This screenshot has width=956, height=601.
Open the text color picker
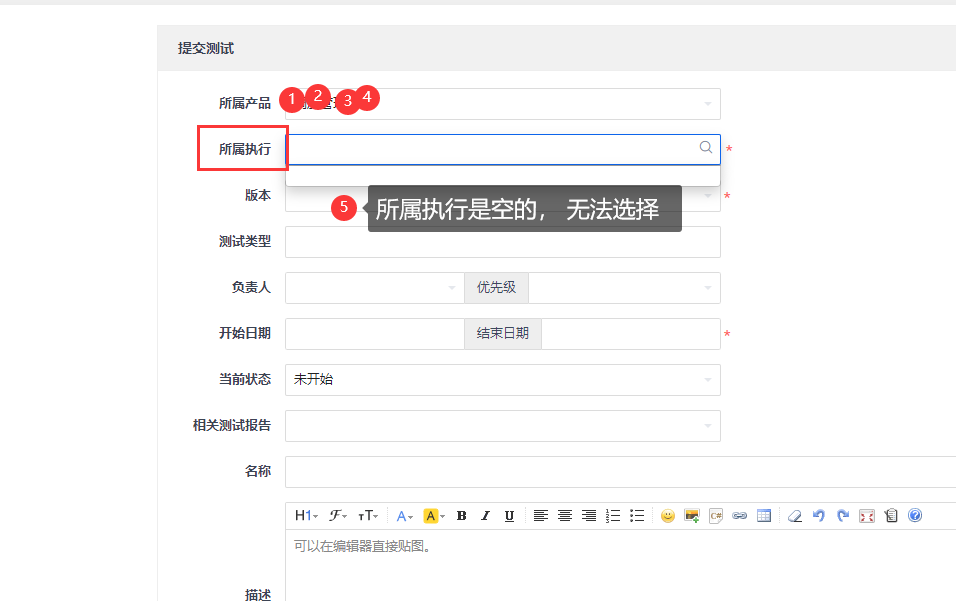[x=404, y=516]
